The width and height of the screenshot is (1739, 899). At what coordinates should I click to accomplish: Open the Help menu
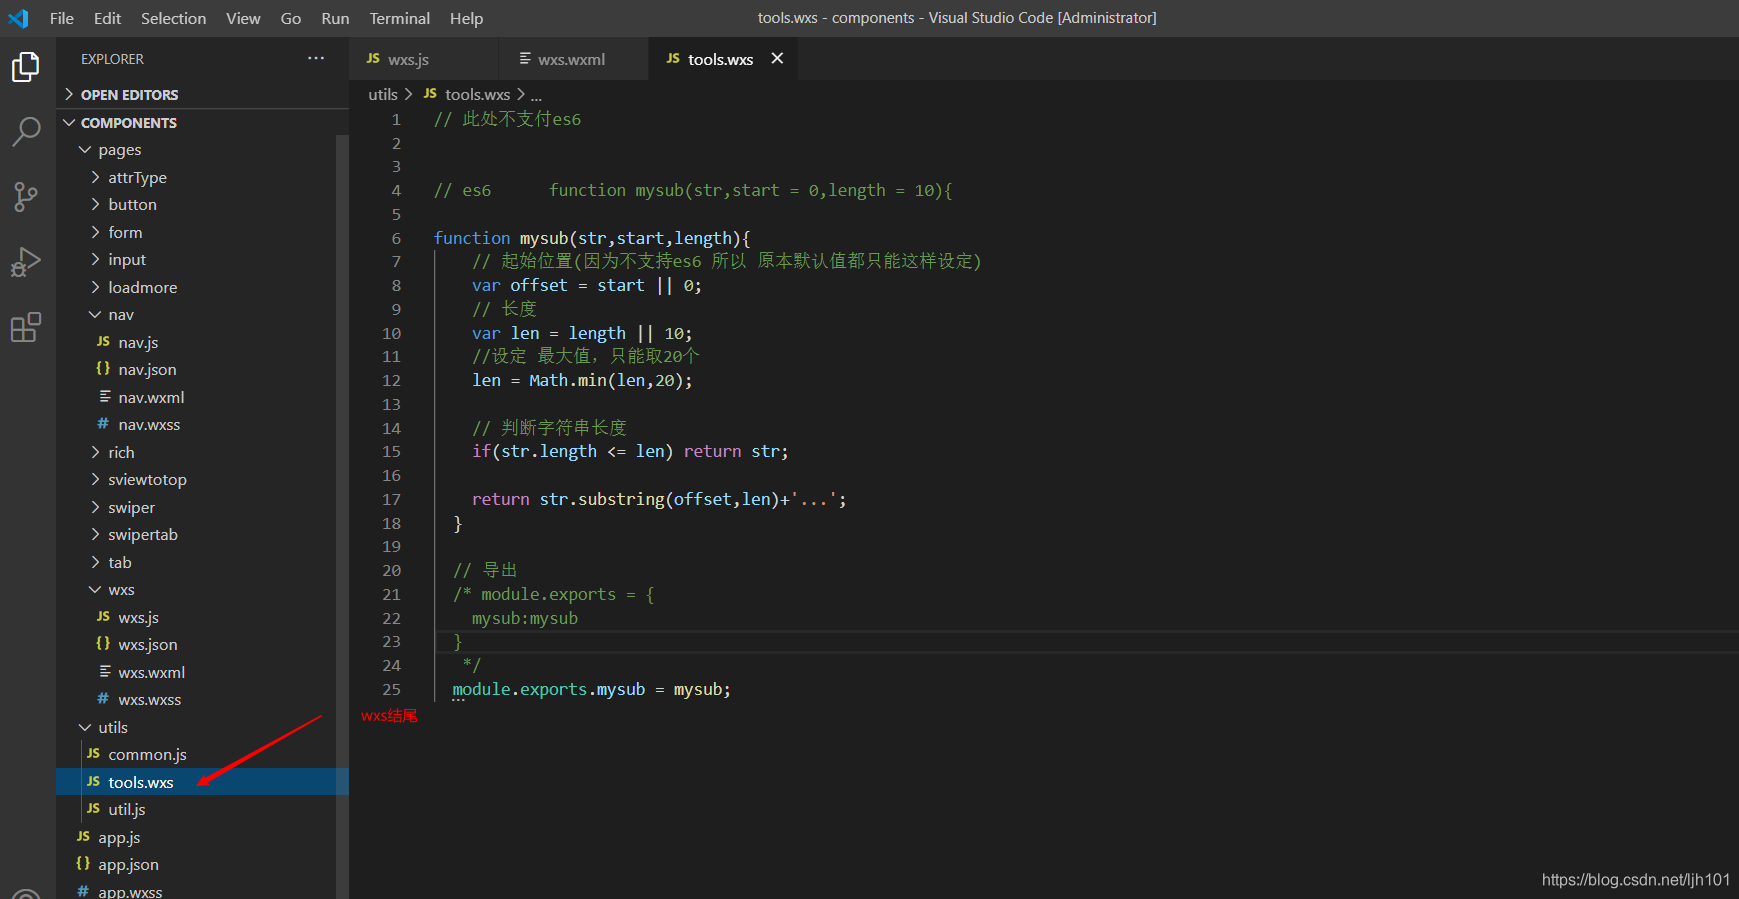pos(466,18)
